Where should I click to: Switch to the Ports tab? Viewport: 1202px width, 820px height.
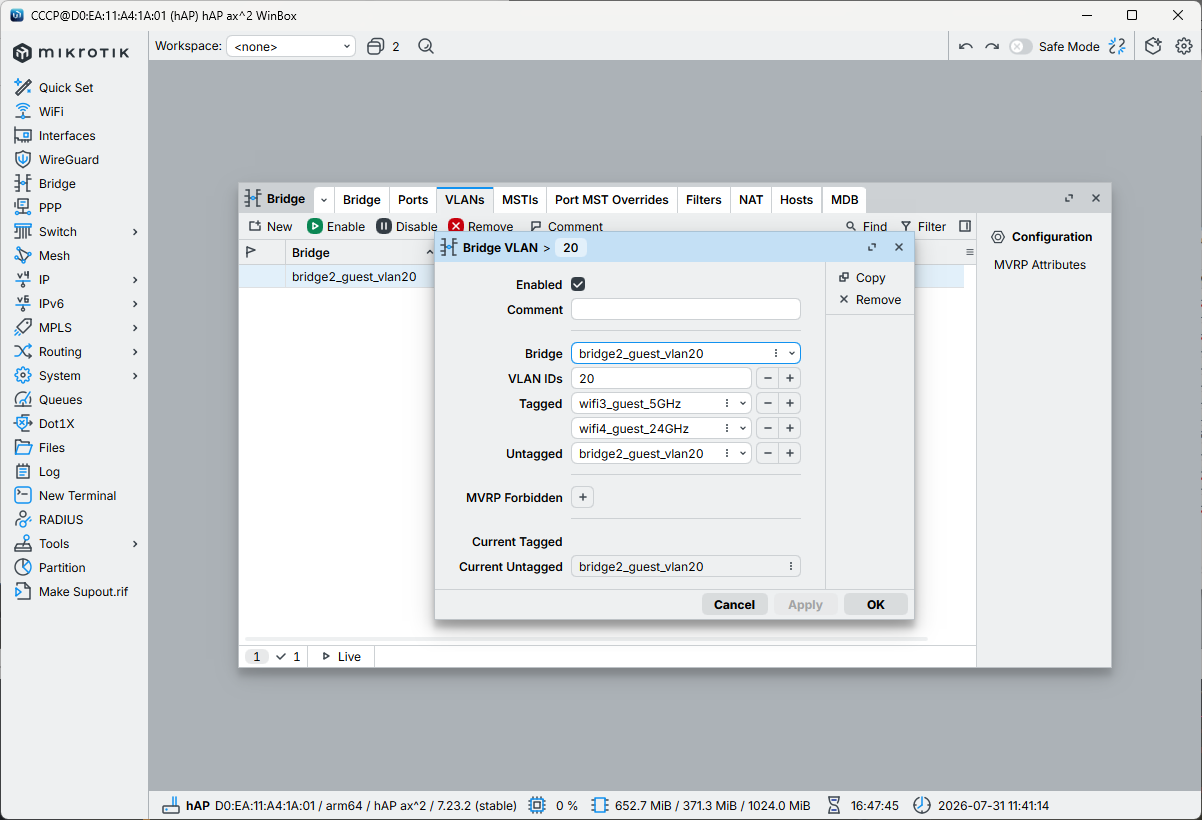tap(413, 199)
